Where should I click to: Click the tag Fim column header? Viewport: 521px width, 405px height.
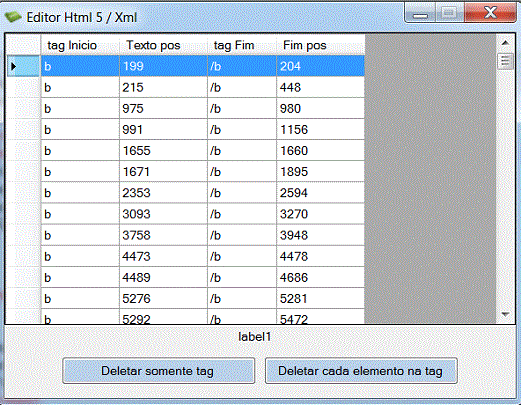242,45
